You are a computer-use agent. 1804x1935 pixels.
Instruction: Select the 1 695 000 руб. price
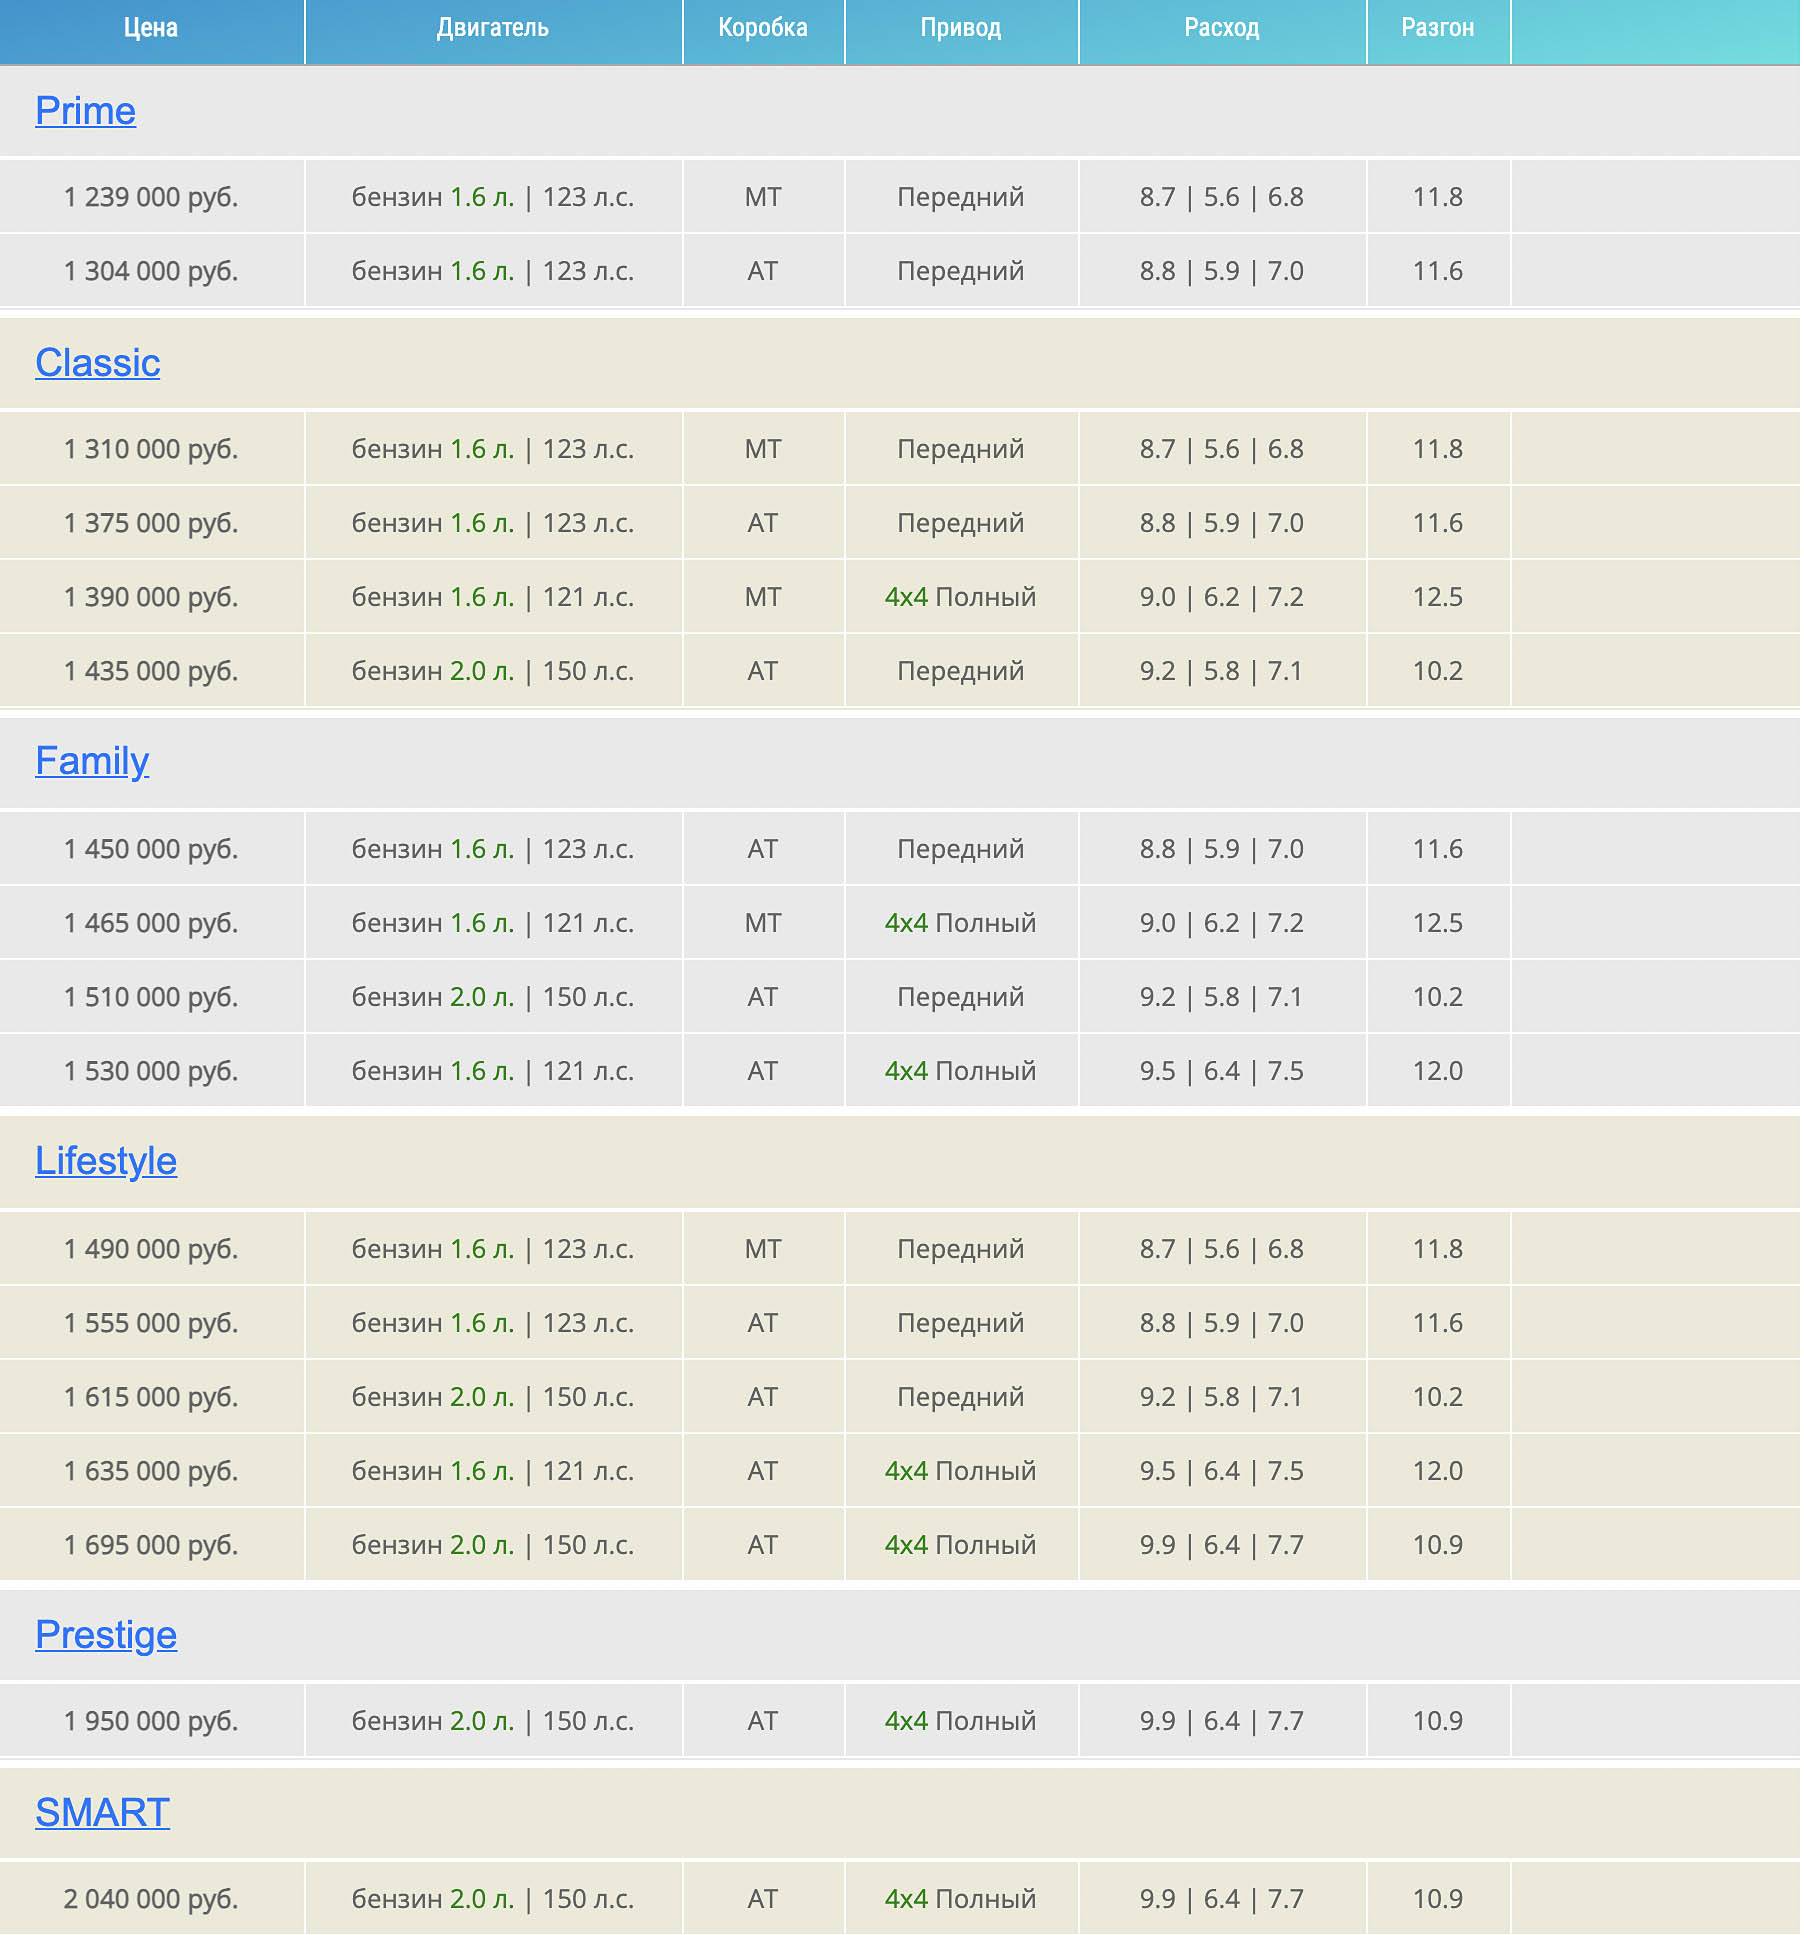click(151, 1545)
